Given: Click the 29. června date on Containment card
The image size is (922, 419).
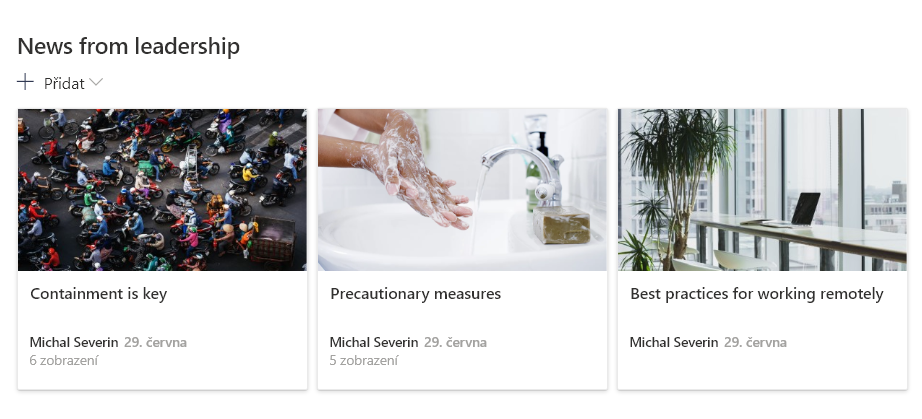Looking at the screenshot, I should click(155, 342).
